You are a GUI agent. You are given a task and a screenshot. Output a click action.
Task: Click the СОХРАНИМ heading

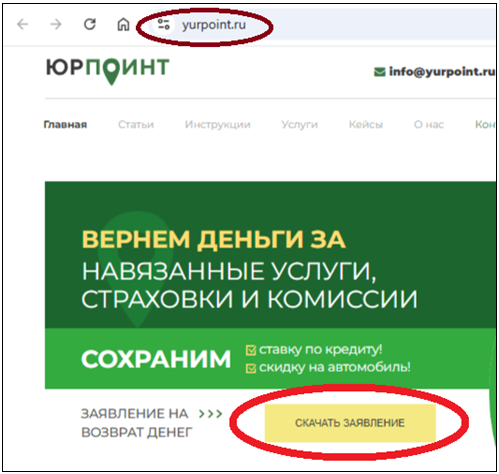point(156,359)
